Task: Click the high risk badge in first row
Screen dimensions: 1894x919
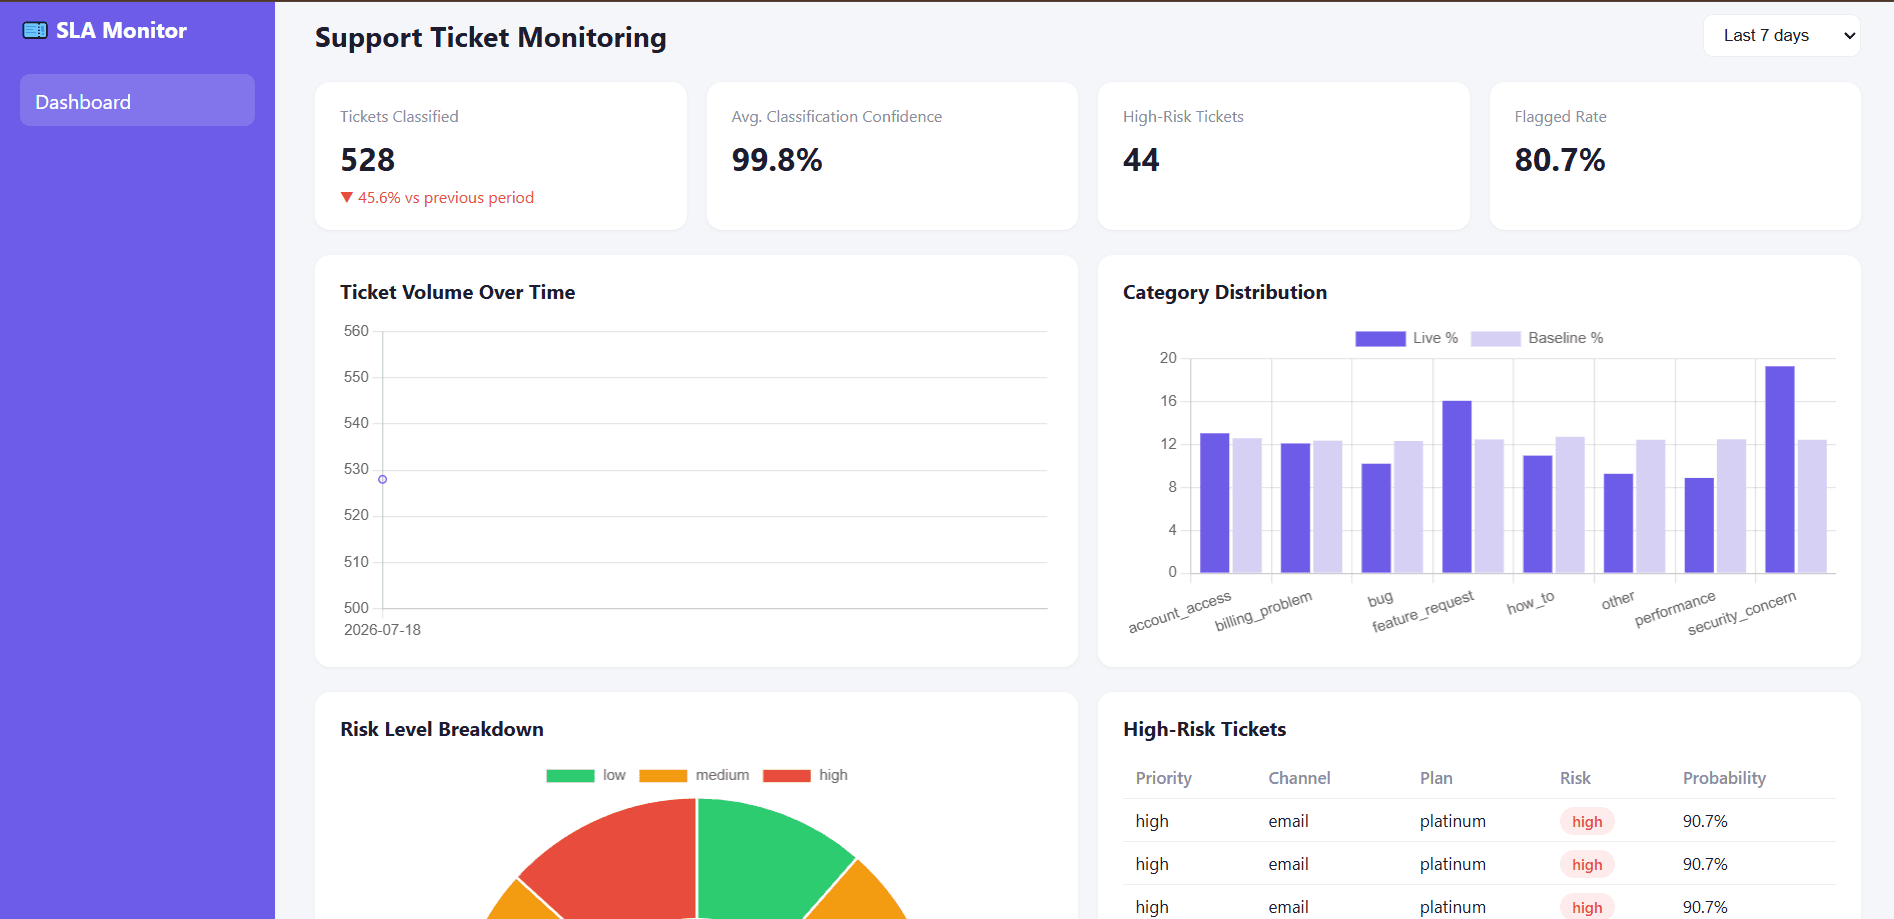Action: (x=1587, y=822)
